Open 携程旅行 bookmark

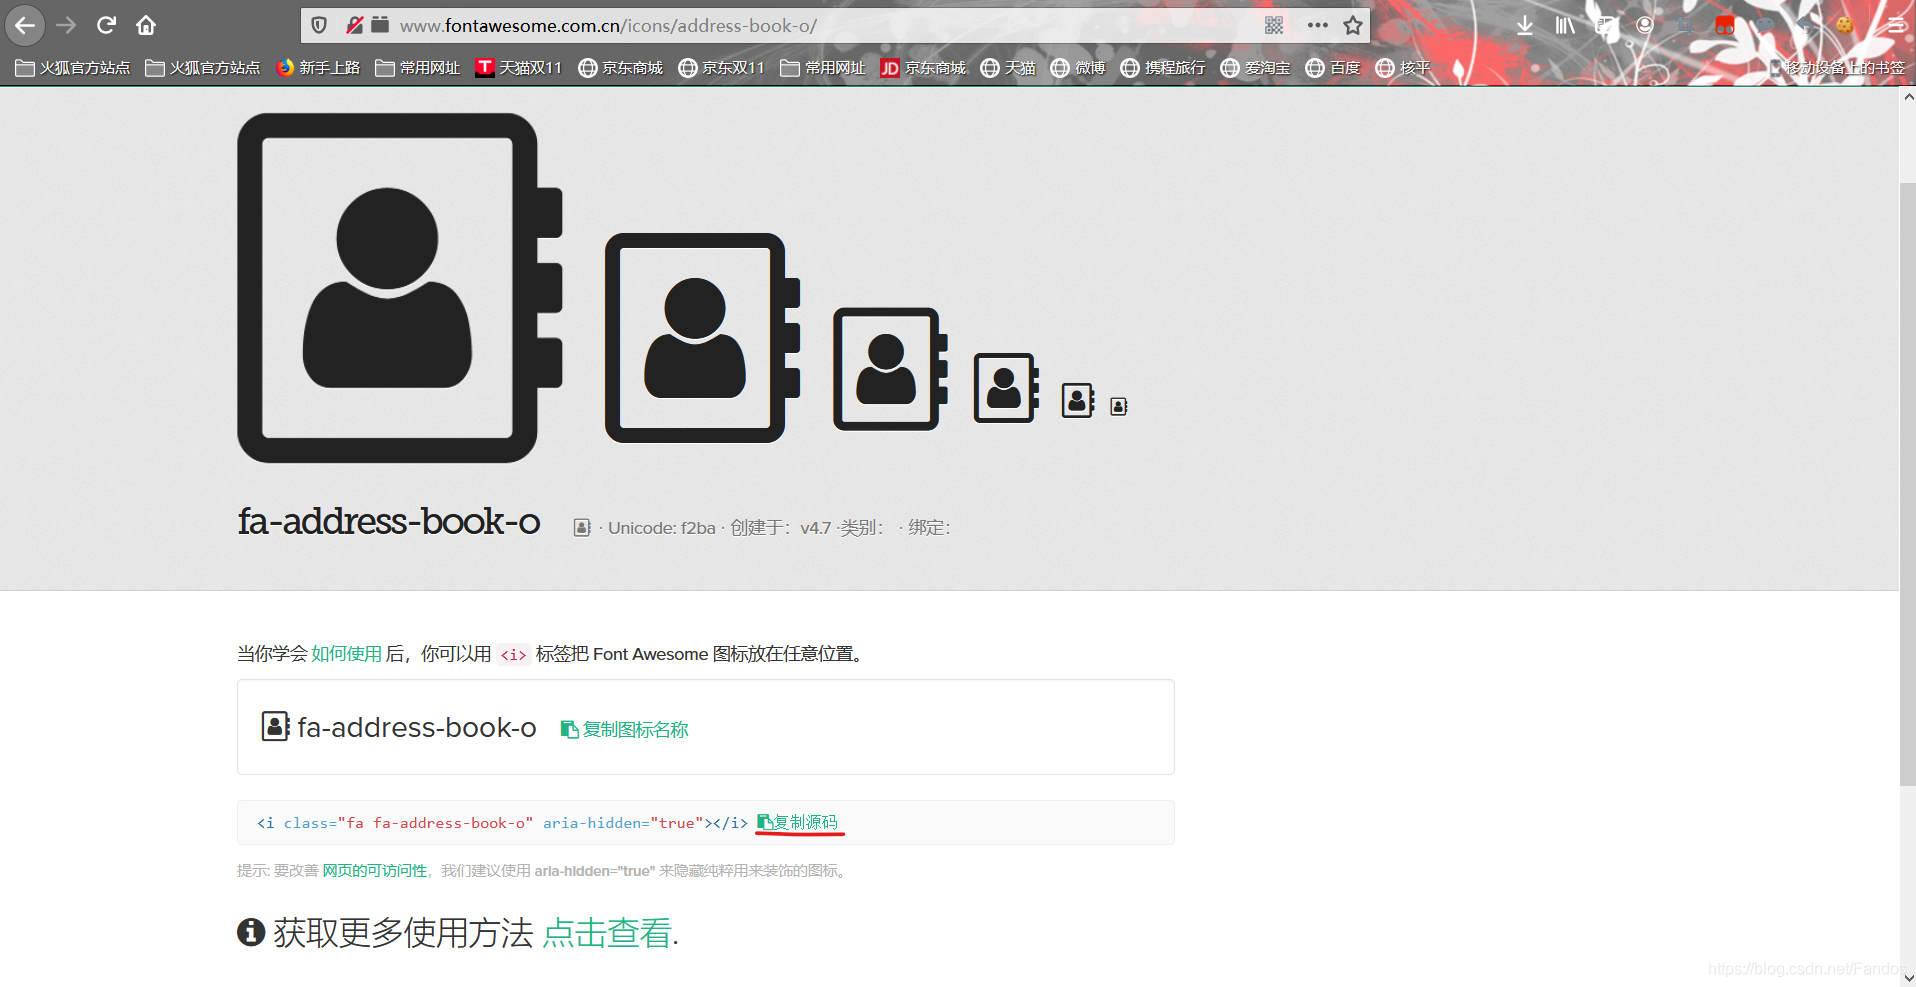[x=1163, y=68]
